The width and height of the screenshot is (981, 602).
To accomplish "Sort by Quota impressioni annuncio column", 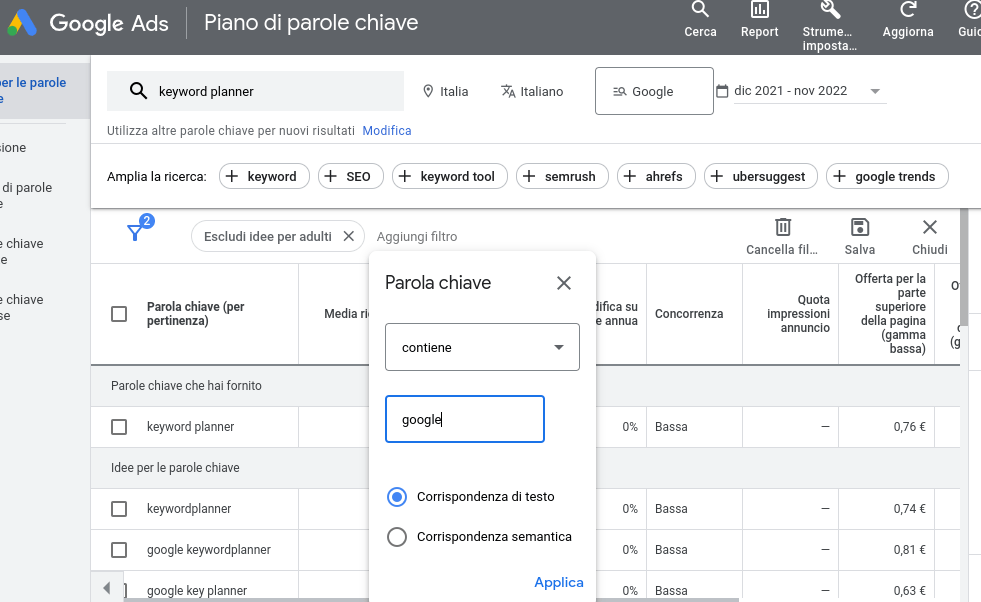I will pos(798,314).
